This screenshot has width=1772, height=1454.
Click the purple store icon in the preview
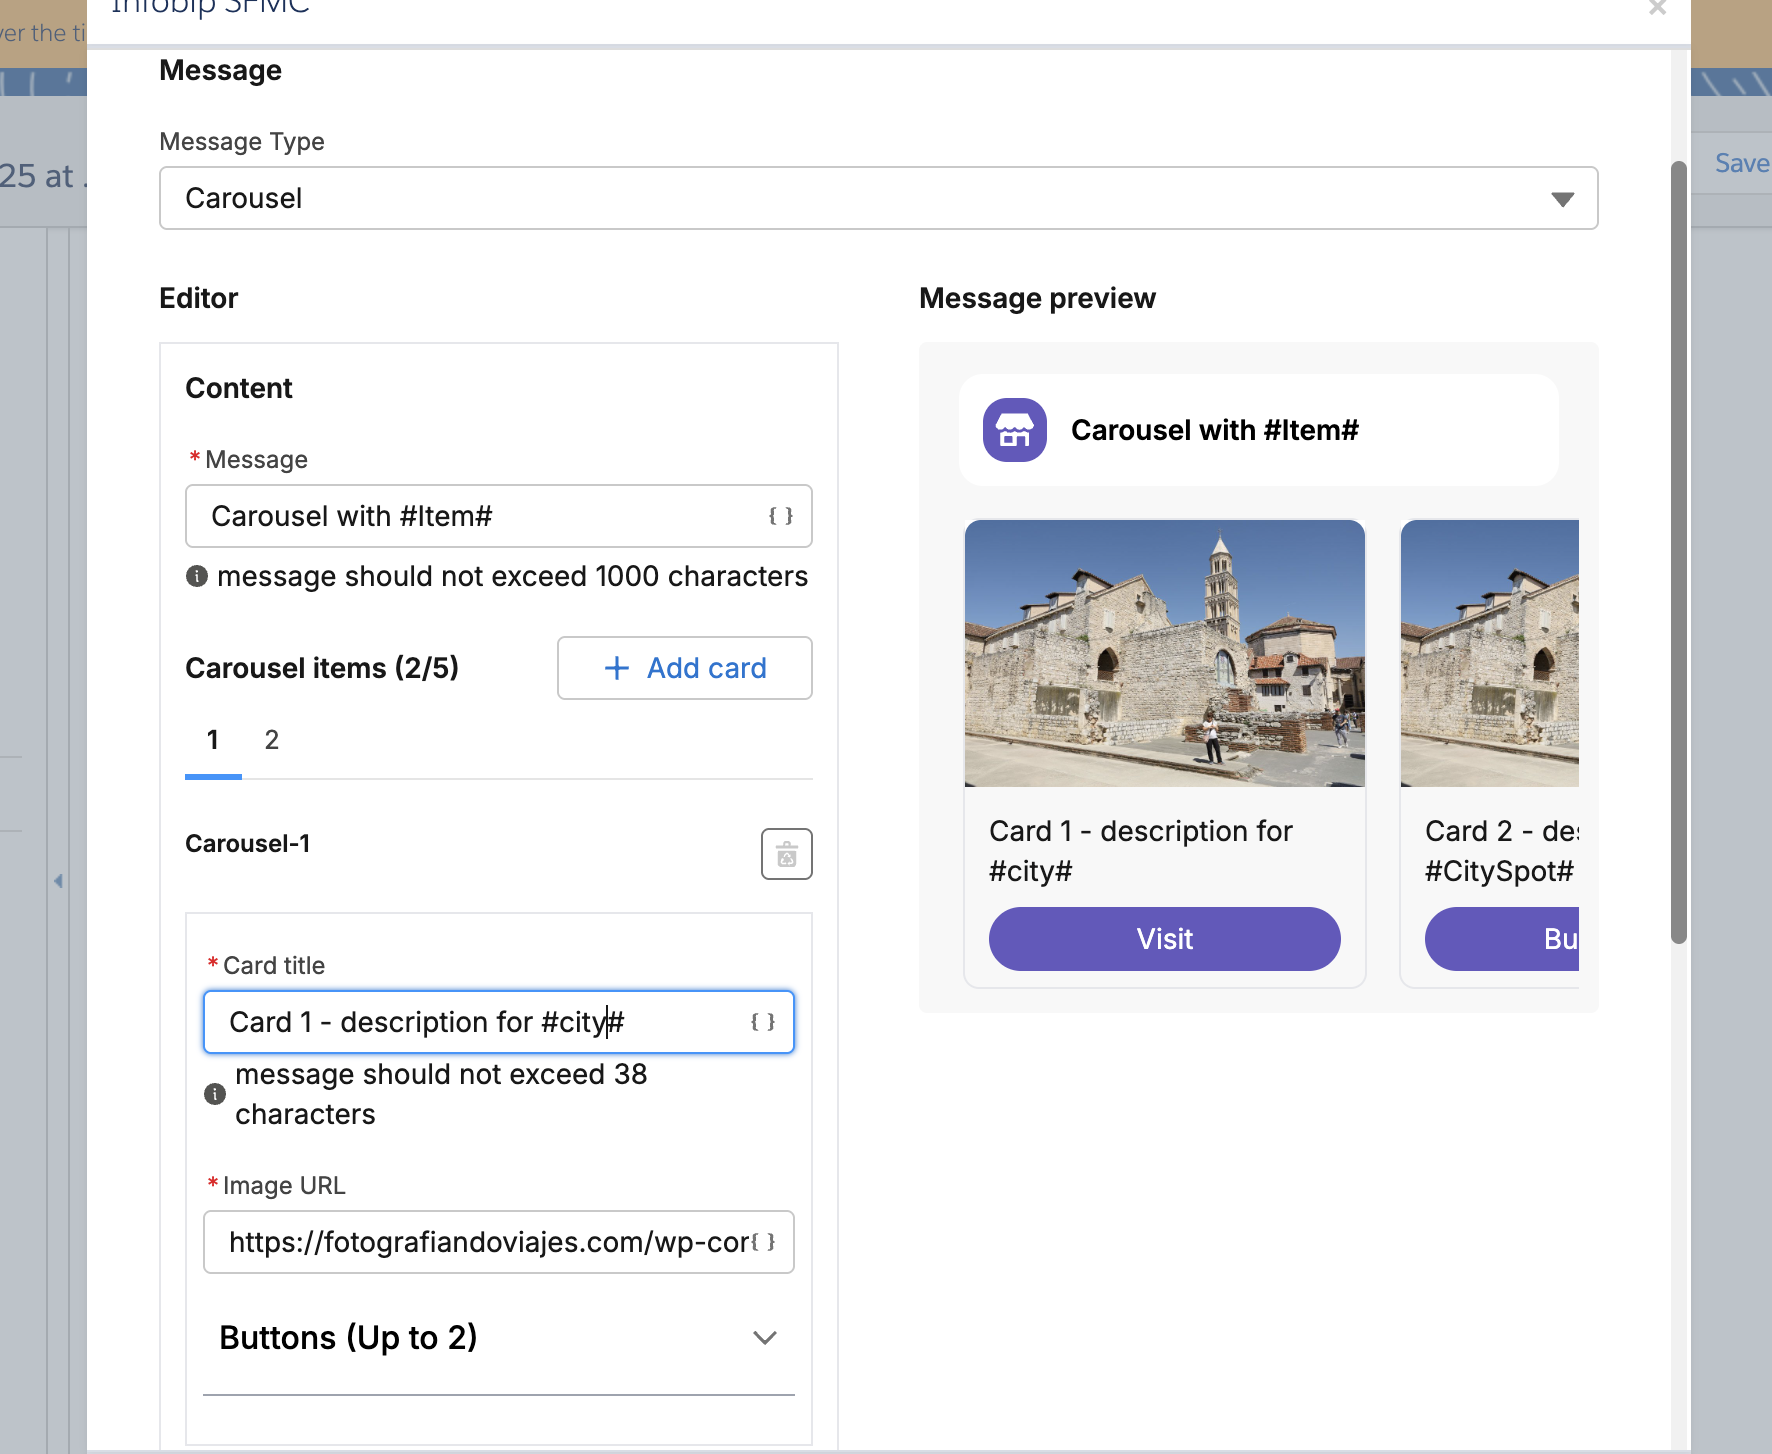[x=1013, y=430]
